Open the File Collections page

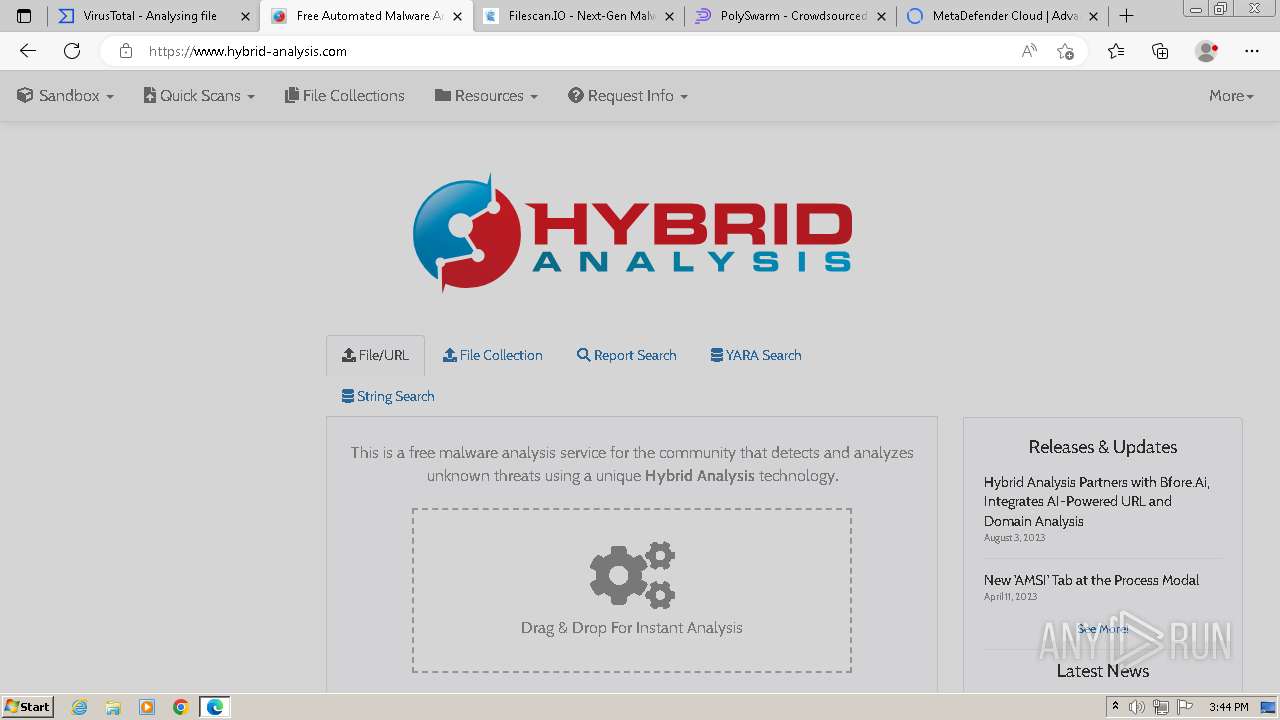coord(345,96)
